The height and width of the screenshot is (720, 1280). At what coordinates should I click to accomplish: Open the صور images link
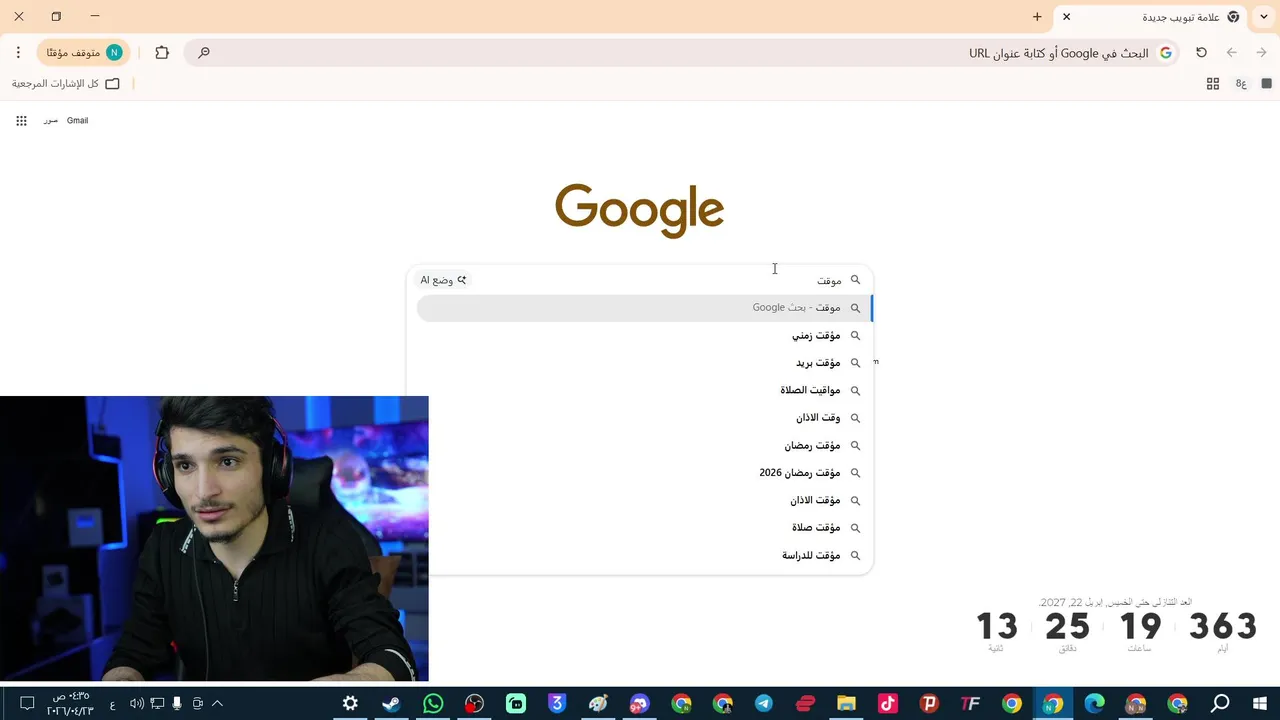50,121
